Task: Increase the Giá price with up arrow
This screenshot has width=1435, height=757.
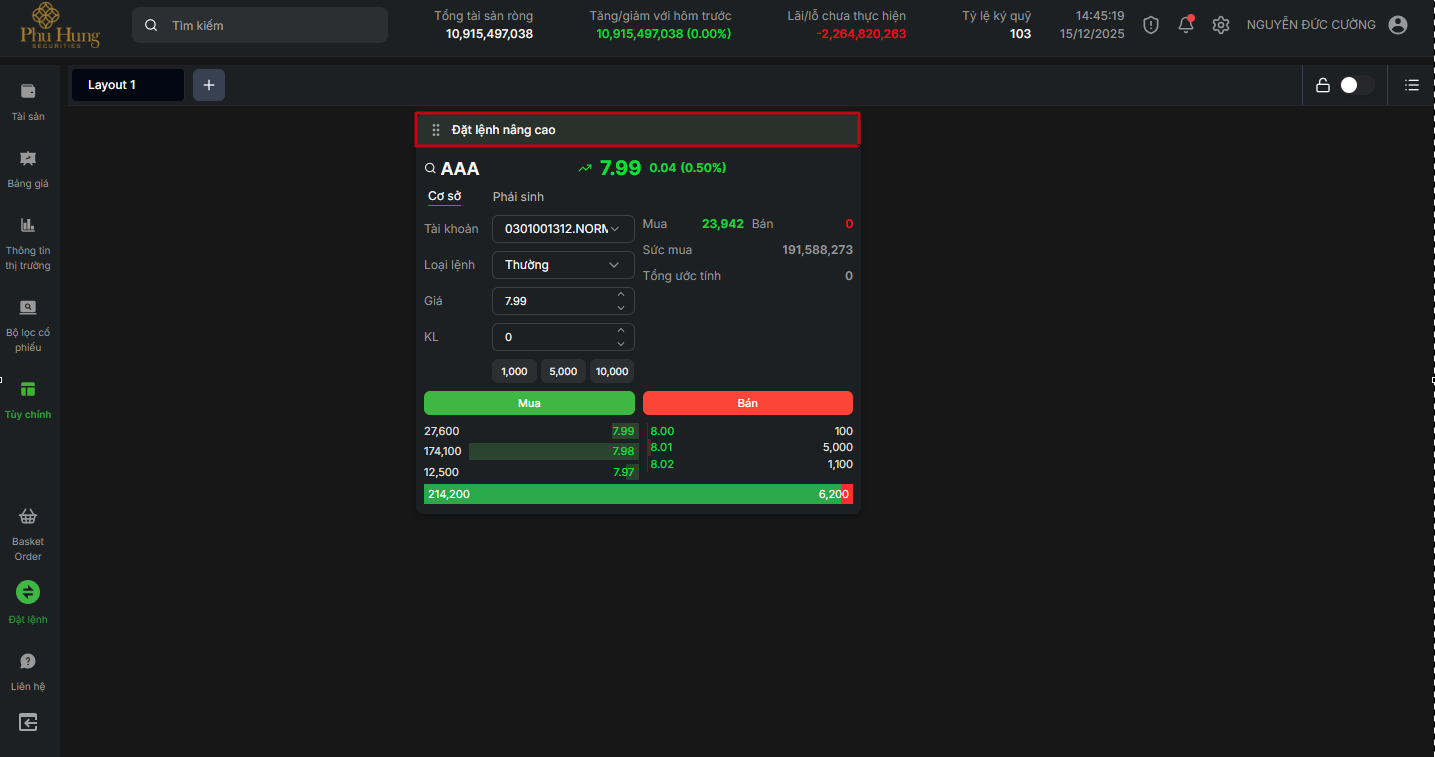Action: 621,295
